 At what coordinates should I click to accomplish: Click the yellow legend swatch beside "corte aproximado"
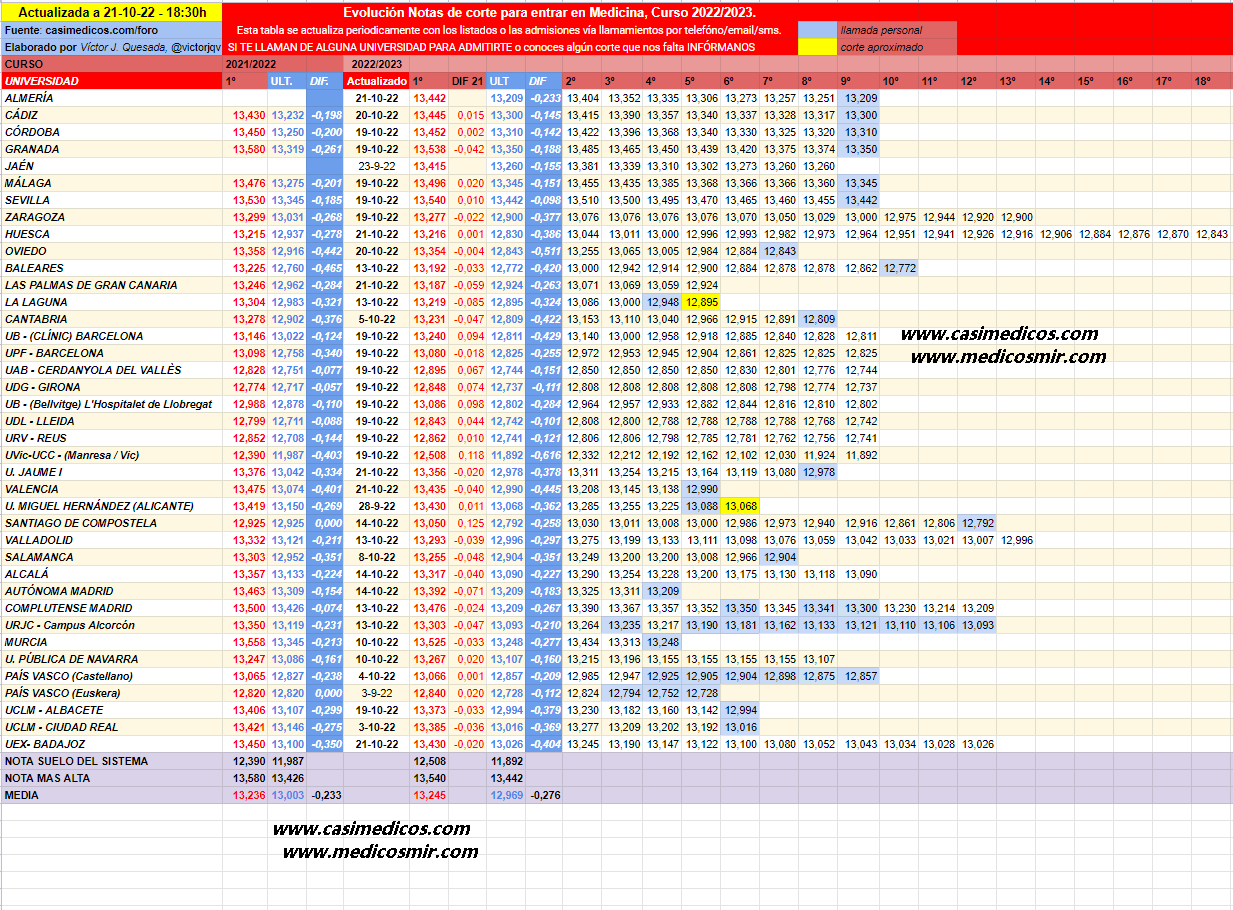click(817, 47)
